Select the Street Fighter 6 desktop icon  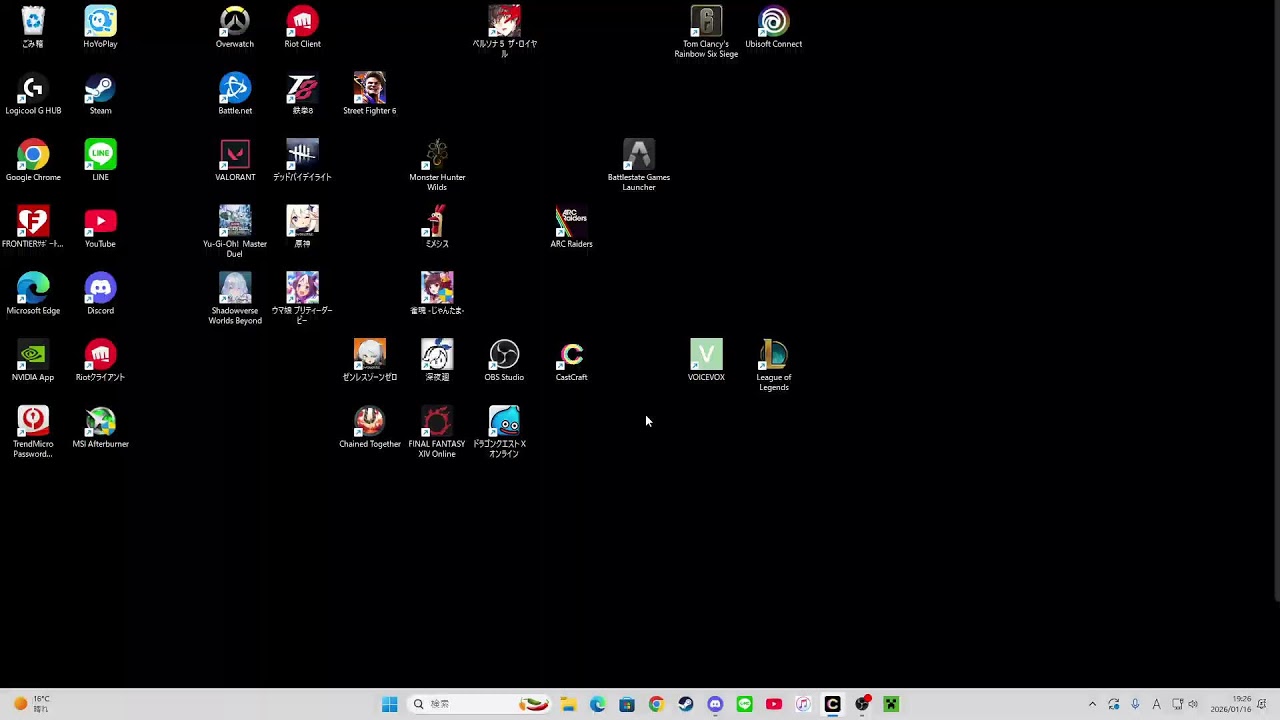click(369, 94)
